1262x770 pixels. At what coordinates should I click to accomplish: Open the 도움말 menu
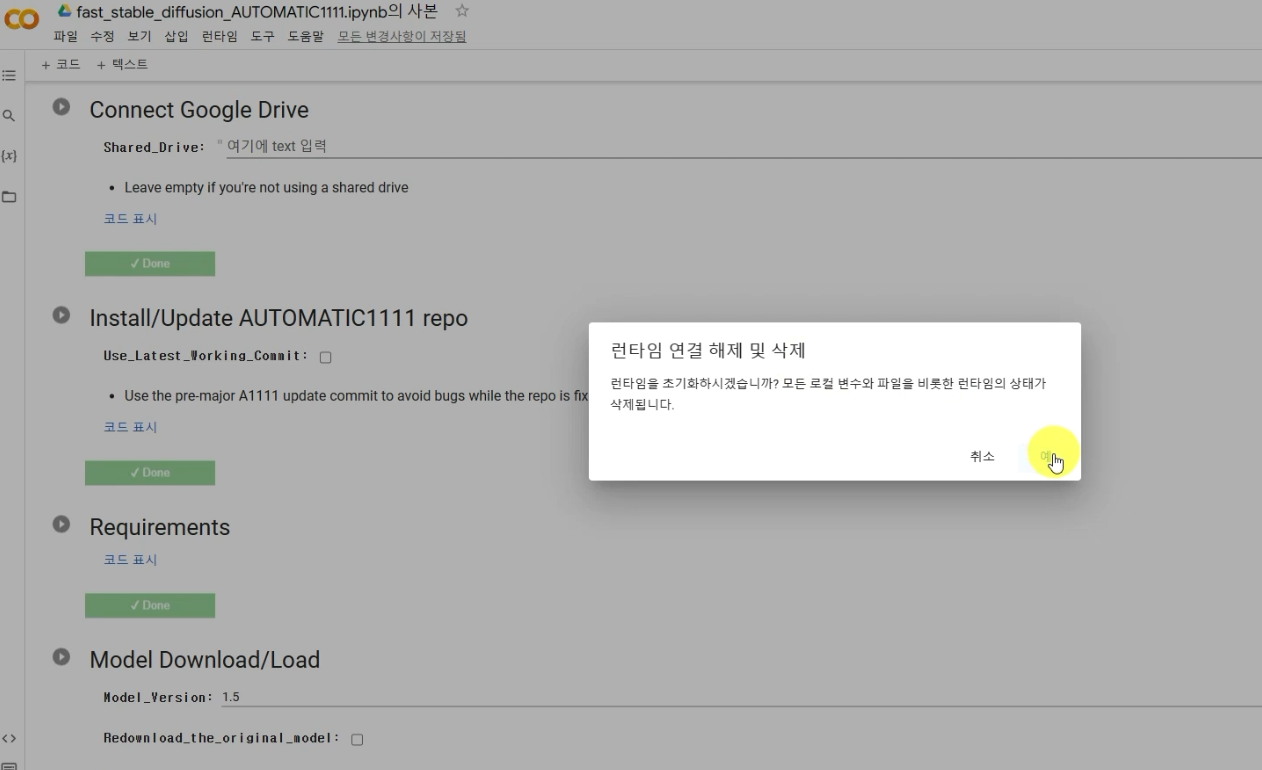pos(305,36)
